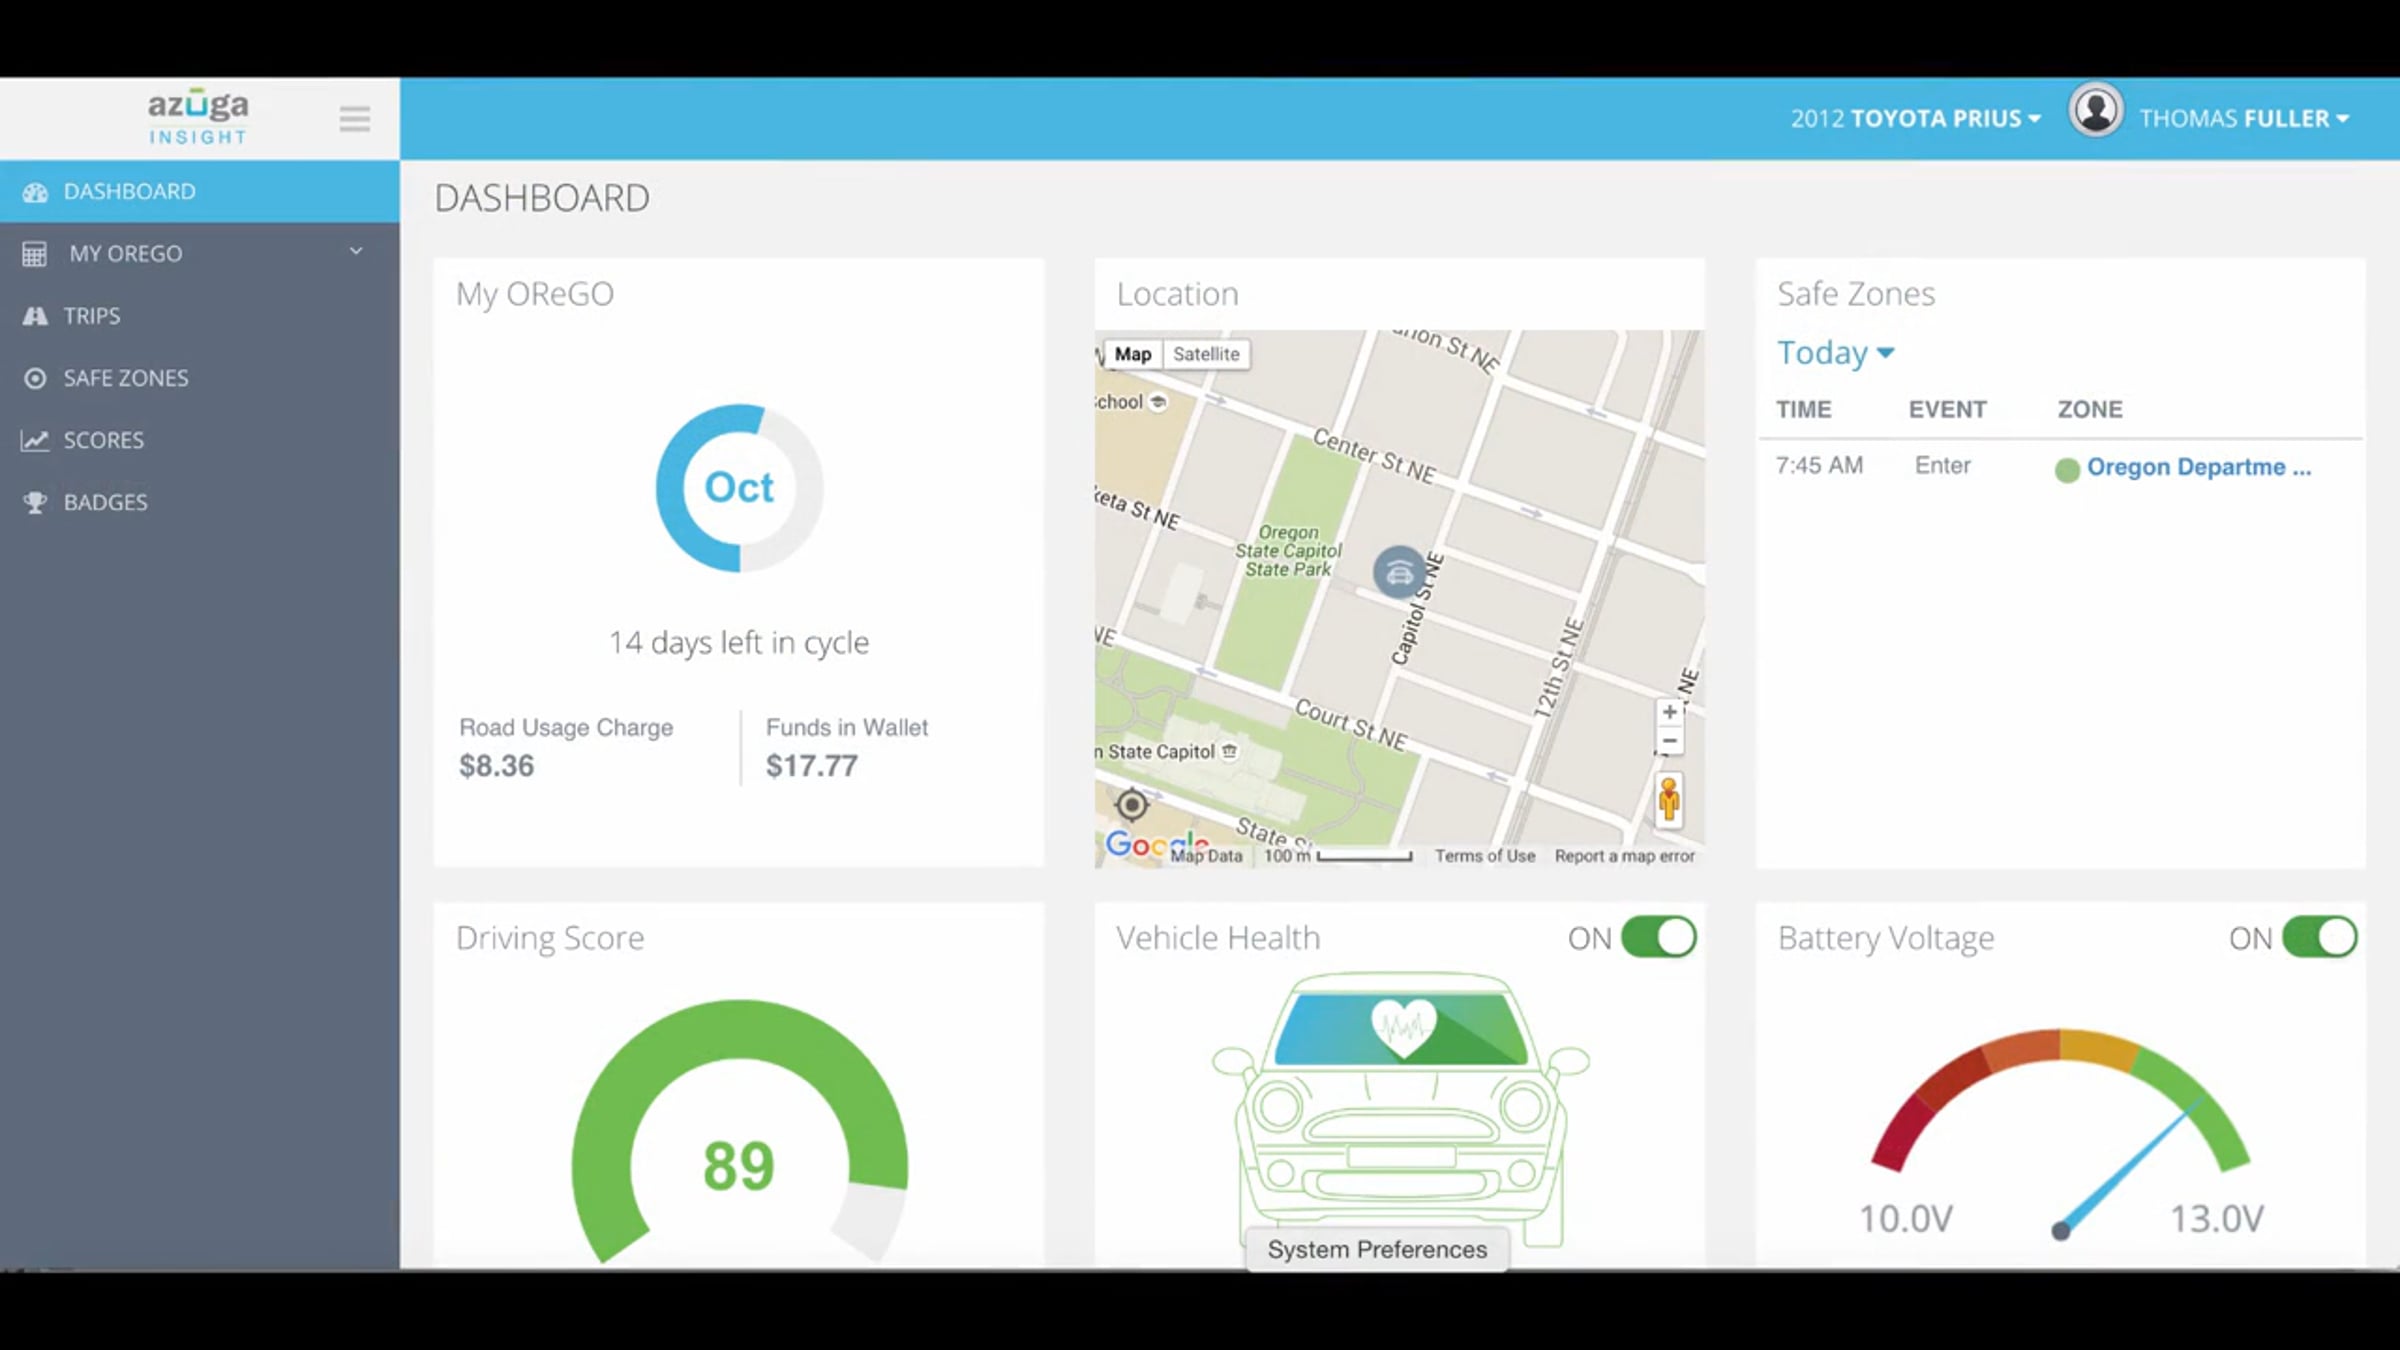Expand the Safe Zones Today filter
The height and width of the screenshot is (1350, 2400).
click(x=1835, y=353)
